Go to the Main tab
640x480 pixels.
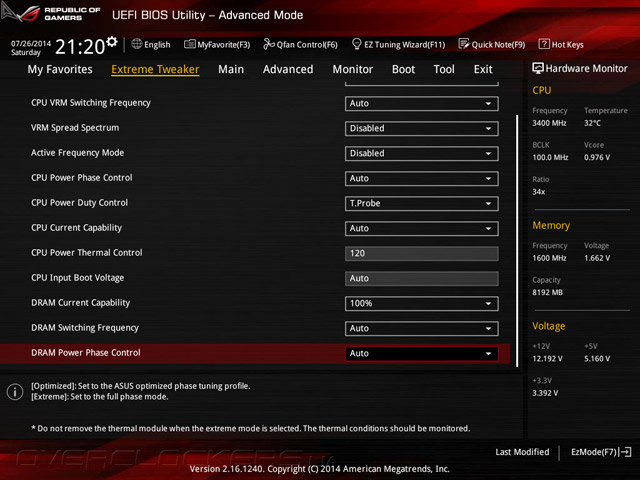[231, 69]
